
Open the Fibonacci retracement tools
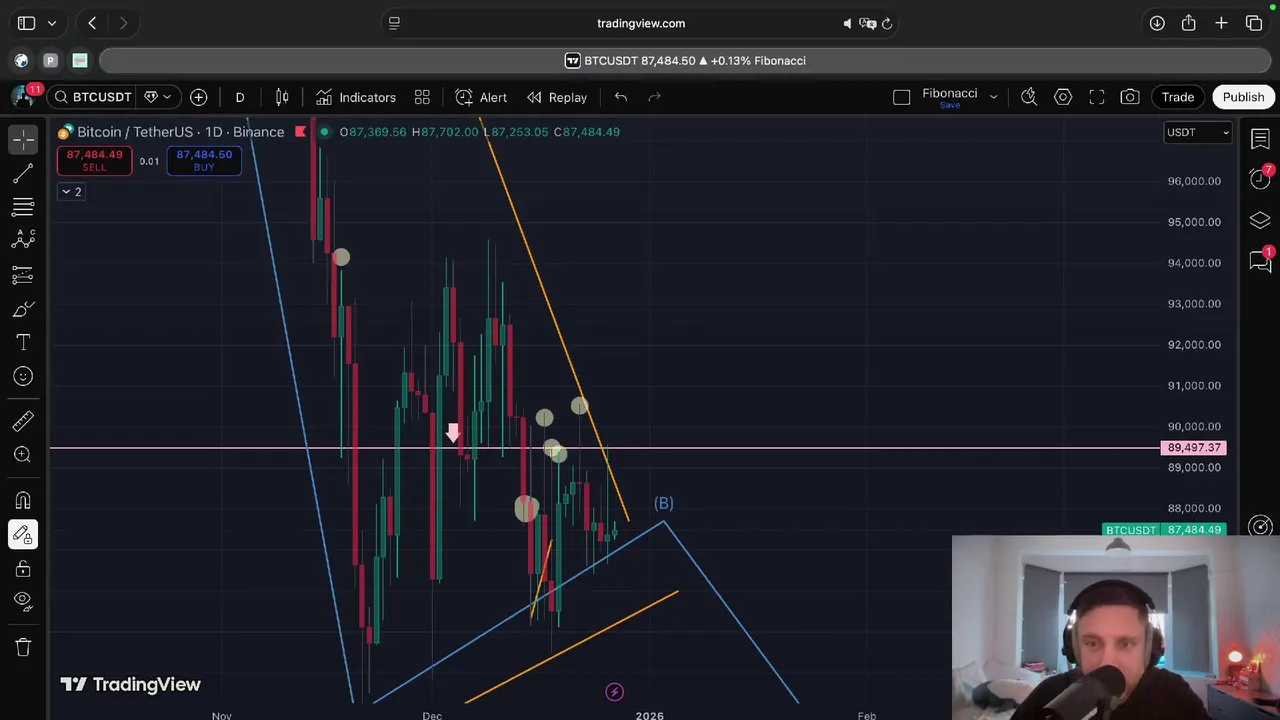click(23, 207)
